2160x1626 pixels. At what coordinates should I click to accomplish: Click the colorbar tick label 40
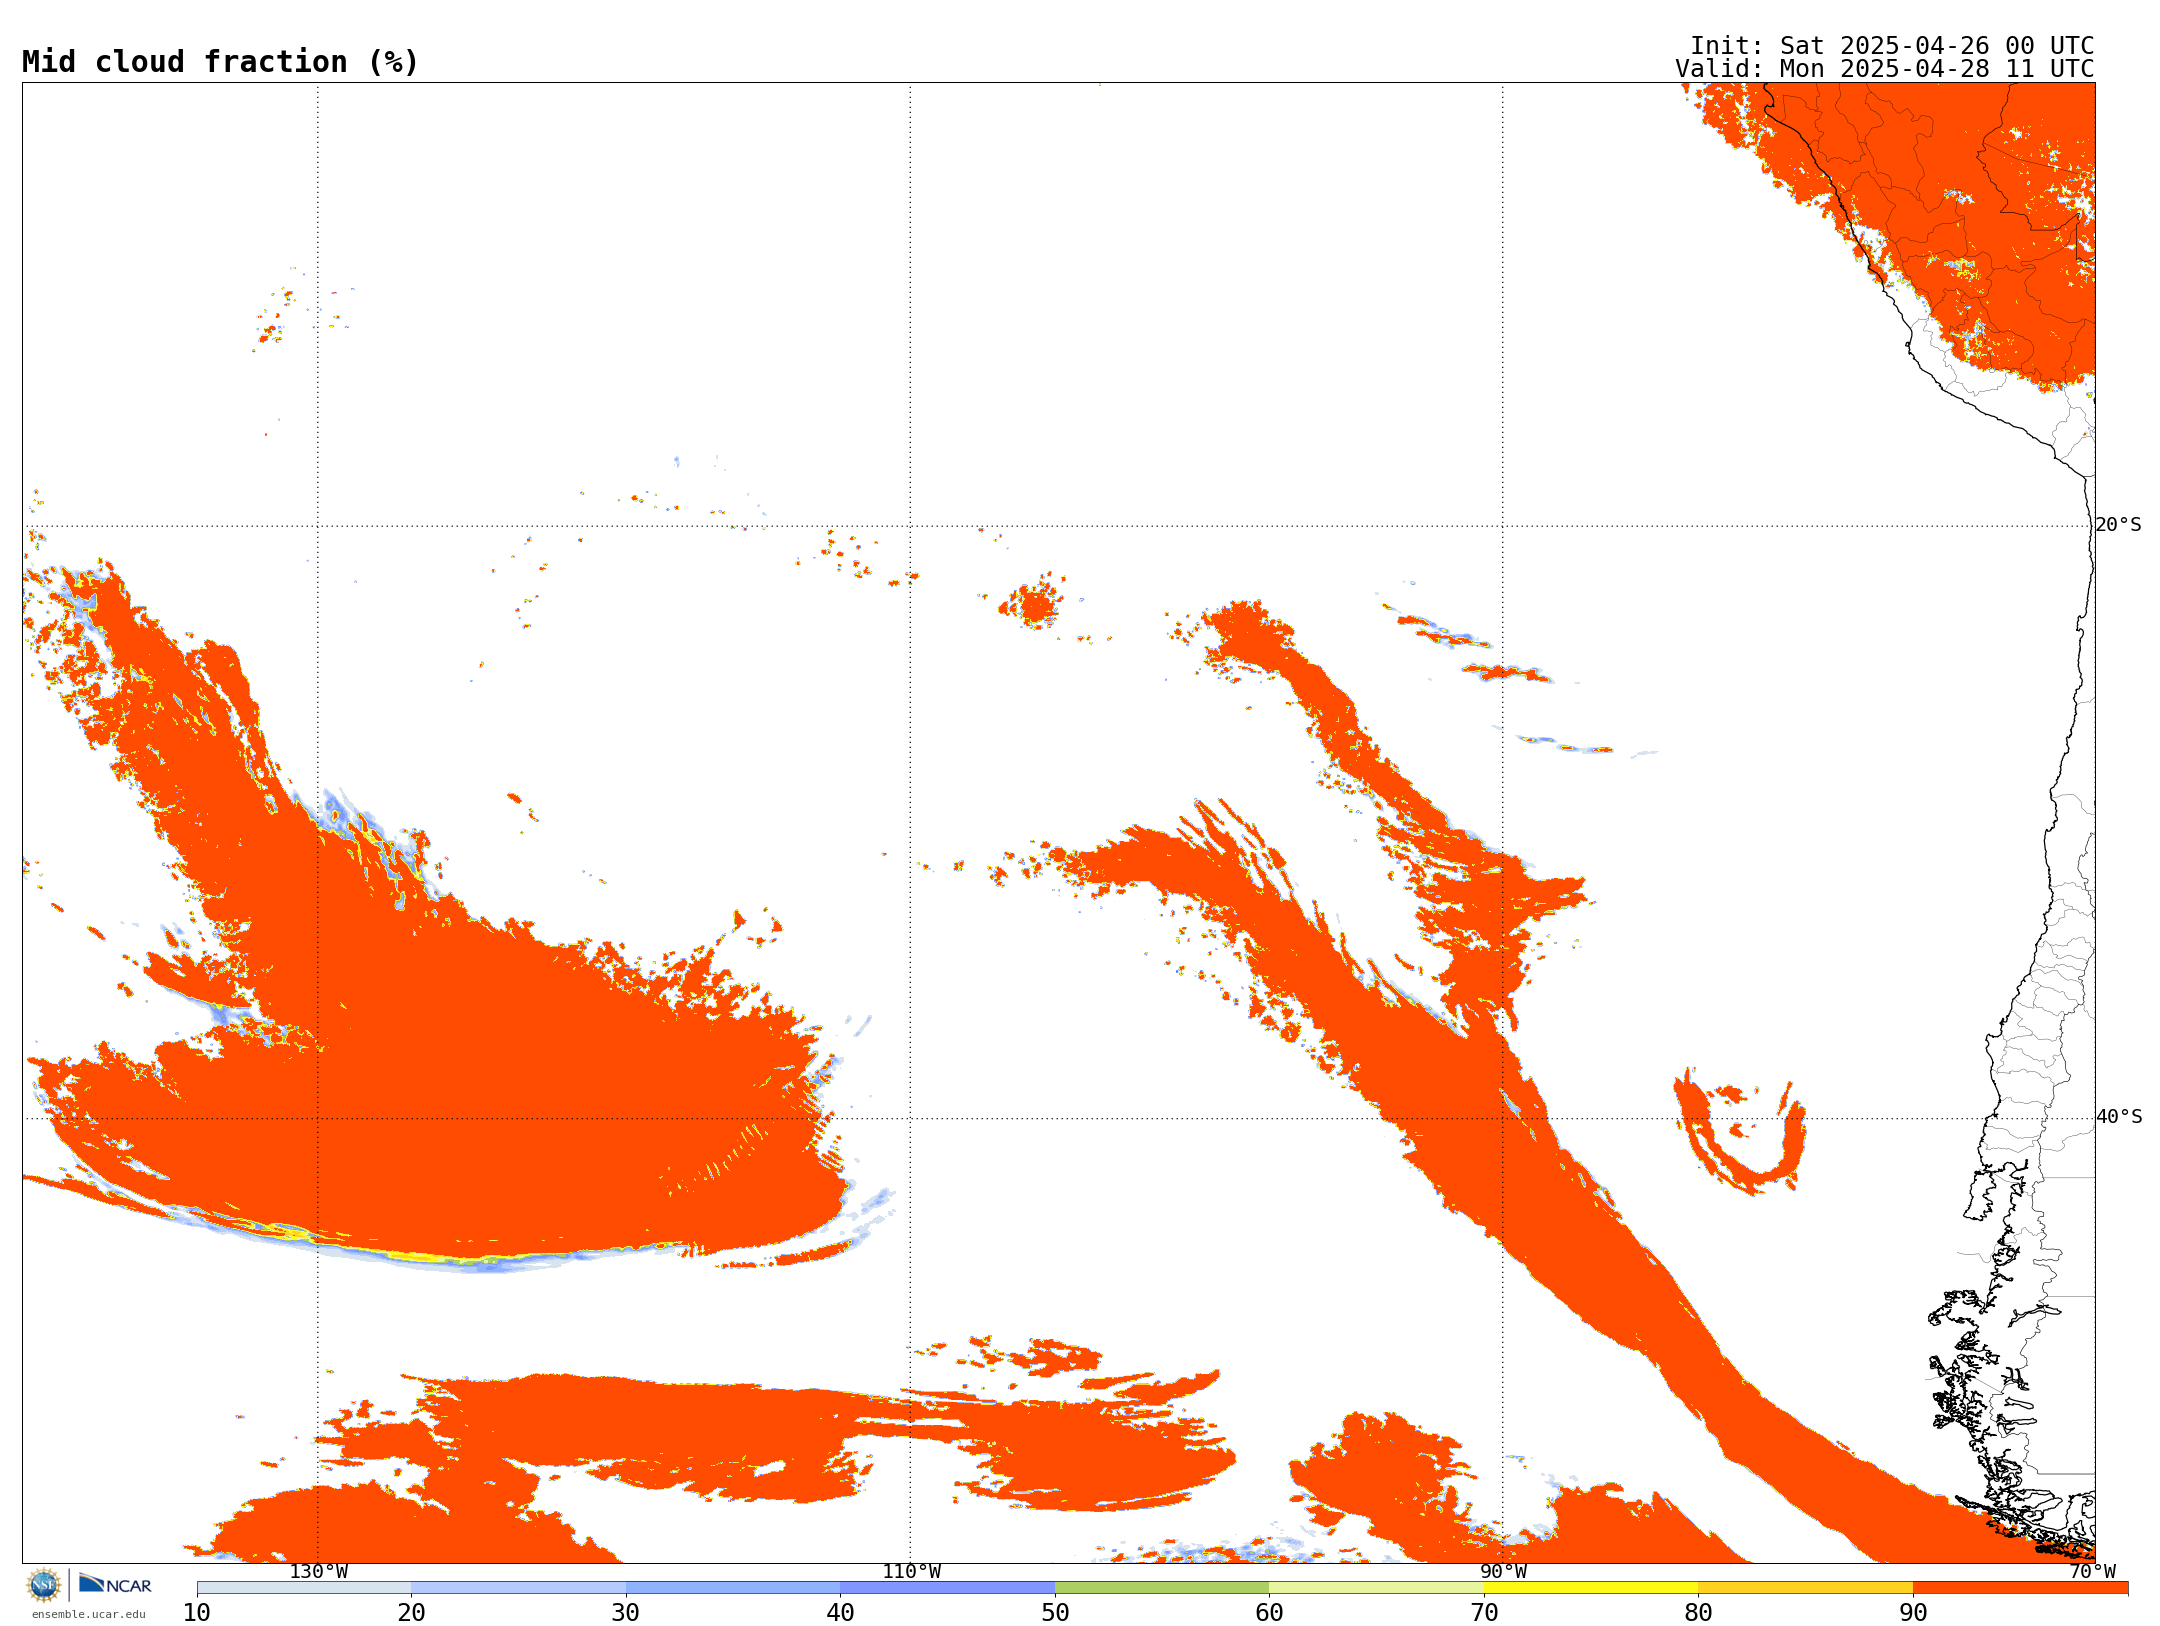coord(840,1613)
